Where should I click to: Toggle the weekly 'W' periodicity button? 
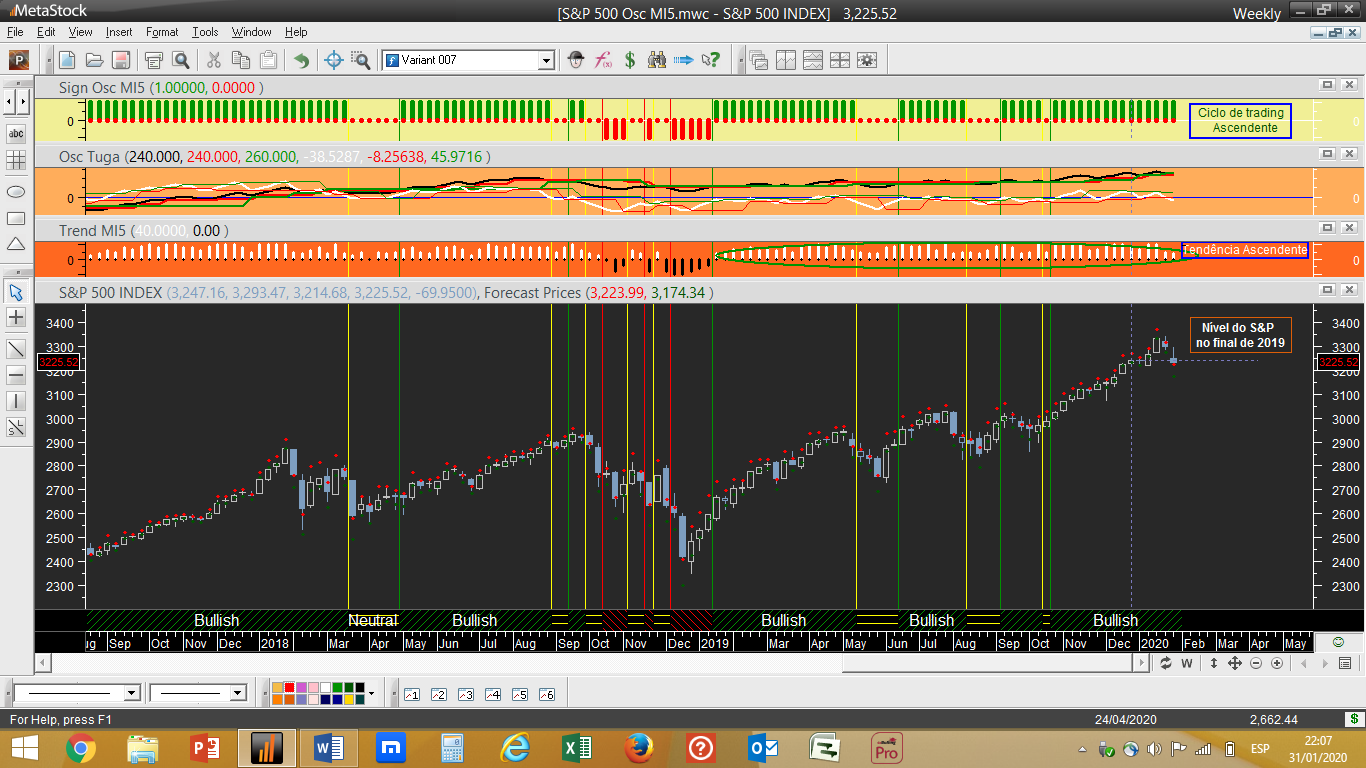[1187, 663]
